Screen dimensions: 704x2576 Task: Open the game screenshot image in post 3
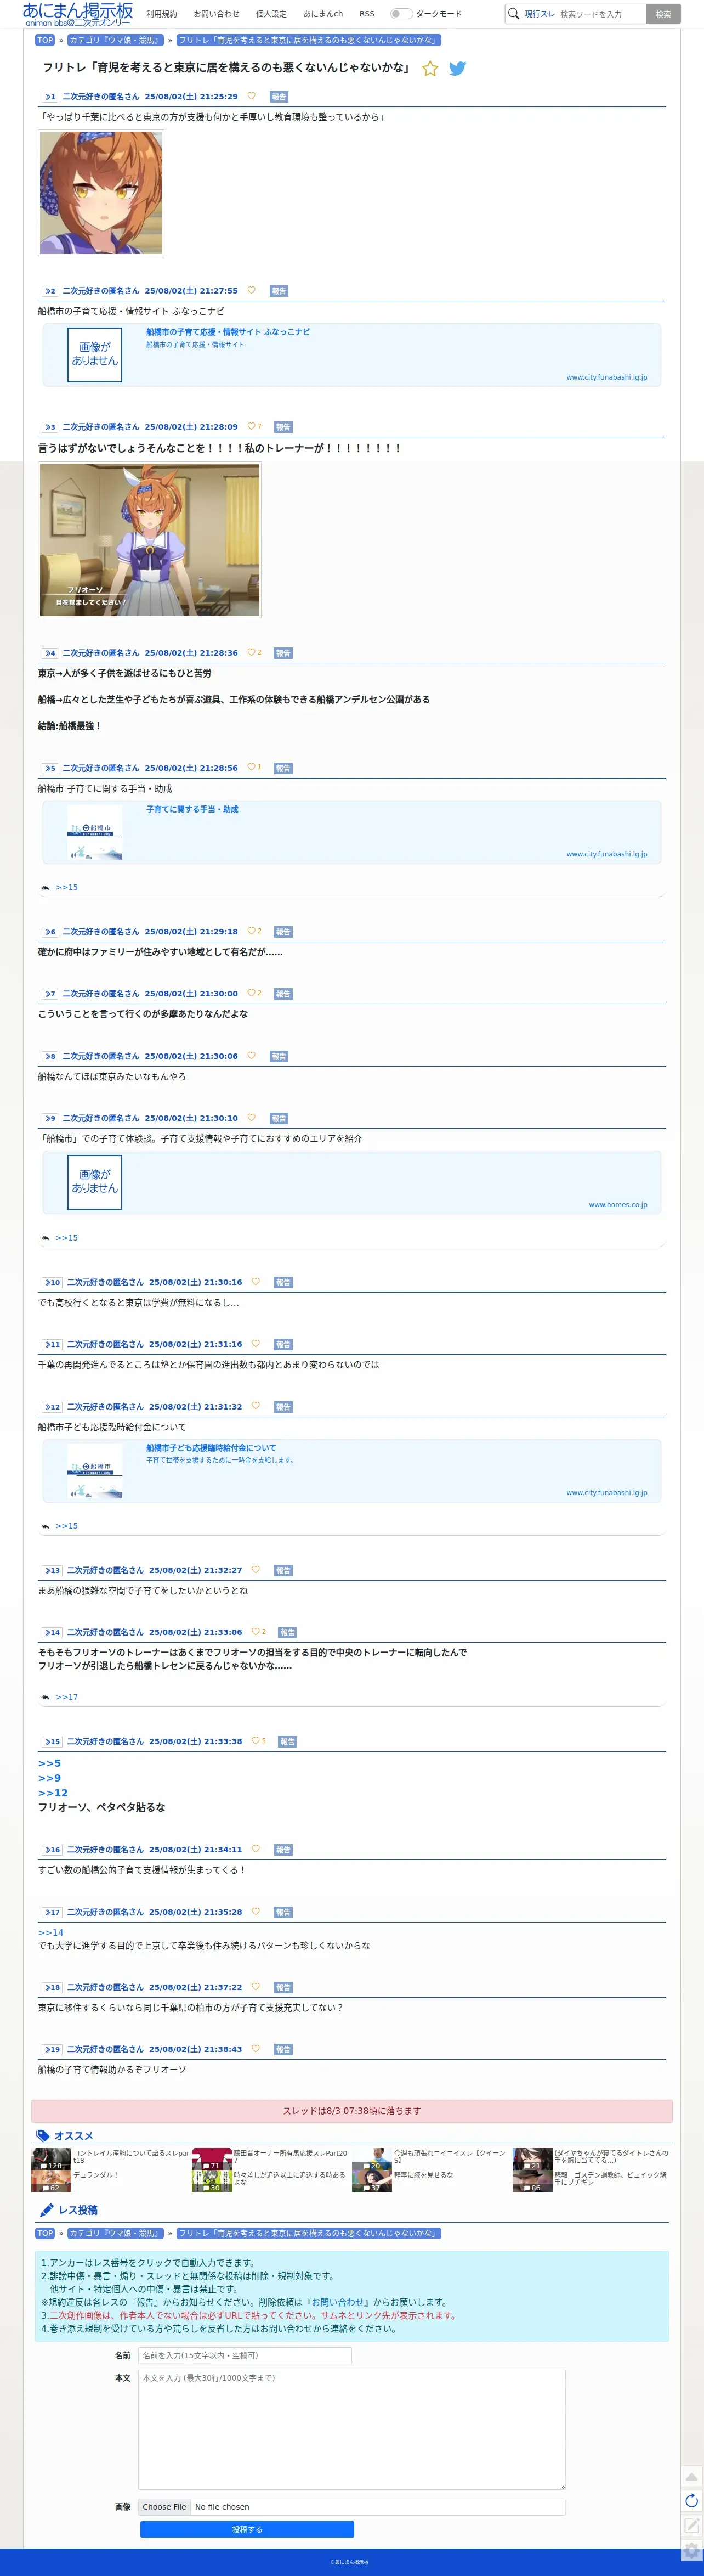pos(150,540)
